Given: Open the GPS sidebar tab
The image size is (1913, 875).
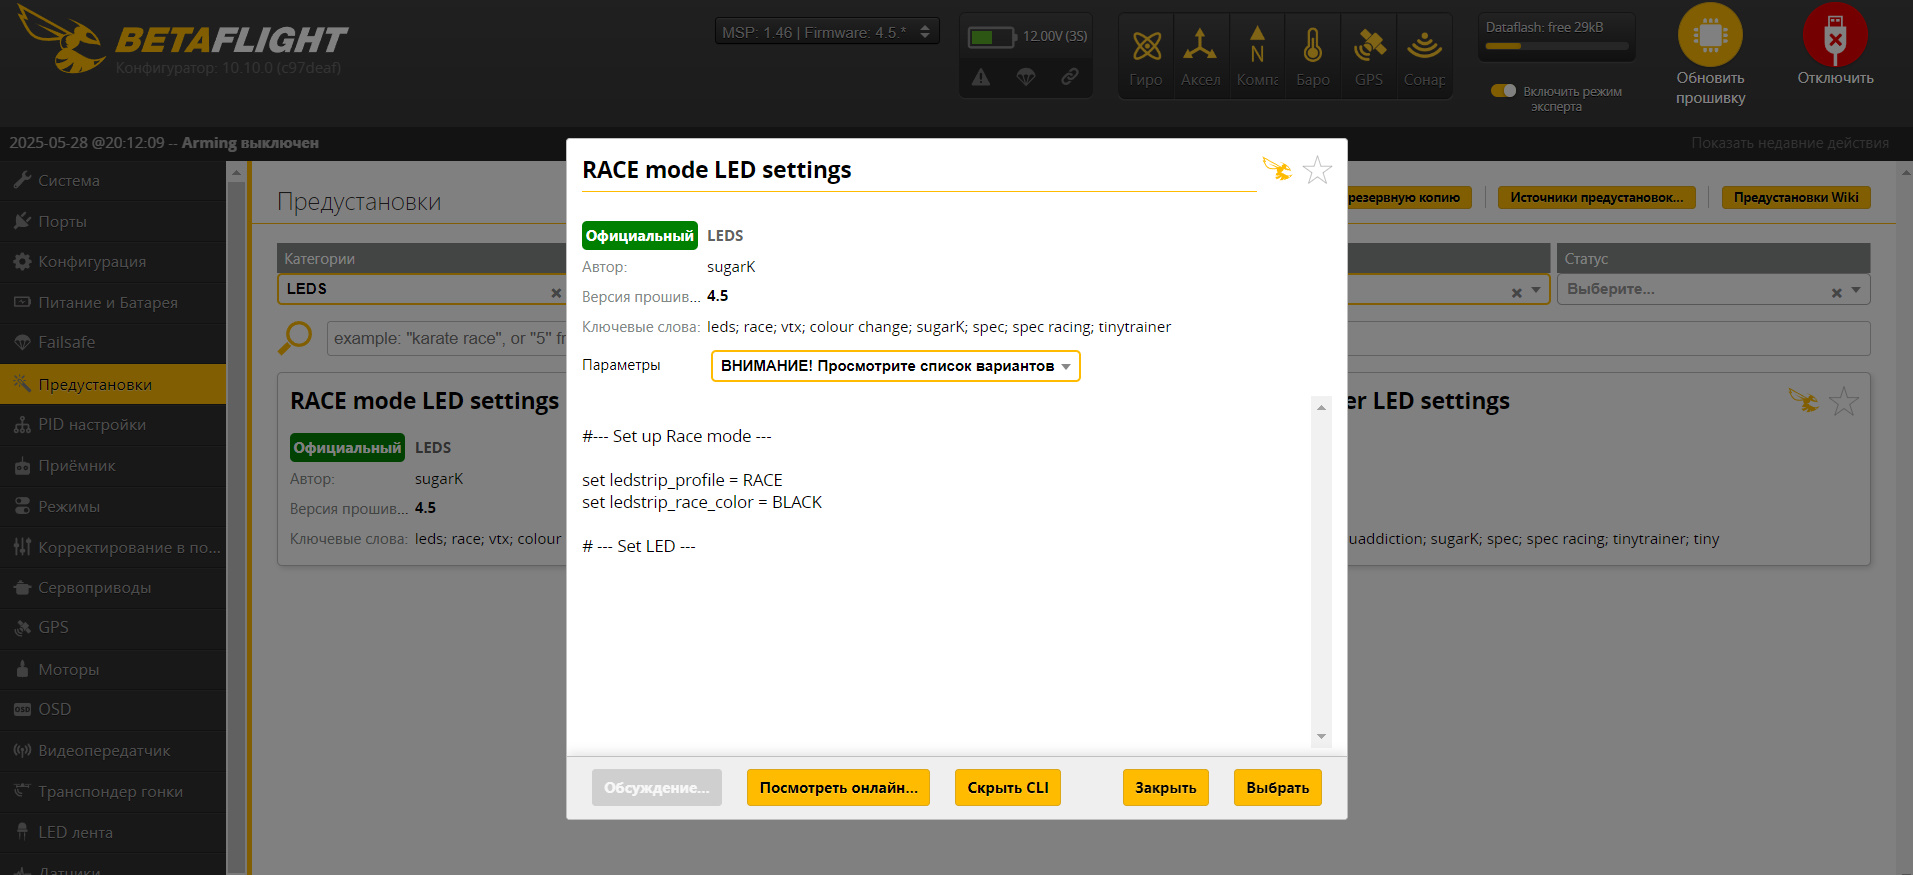Looking at the screenshot, I should point(113,628).
